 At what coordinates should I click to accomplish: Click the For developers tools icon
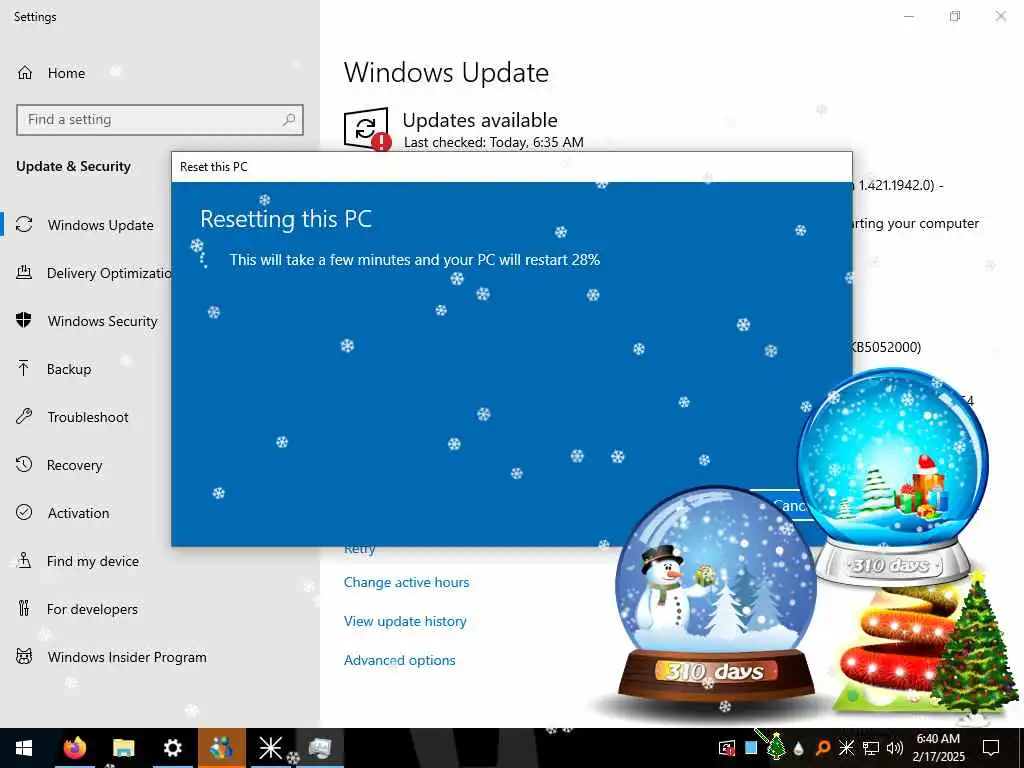click(x=24, y=609)
